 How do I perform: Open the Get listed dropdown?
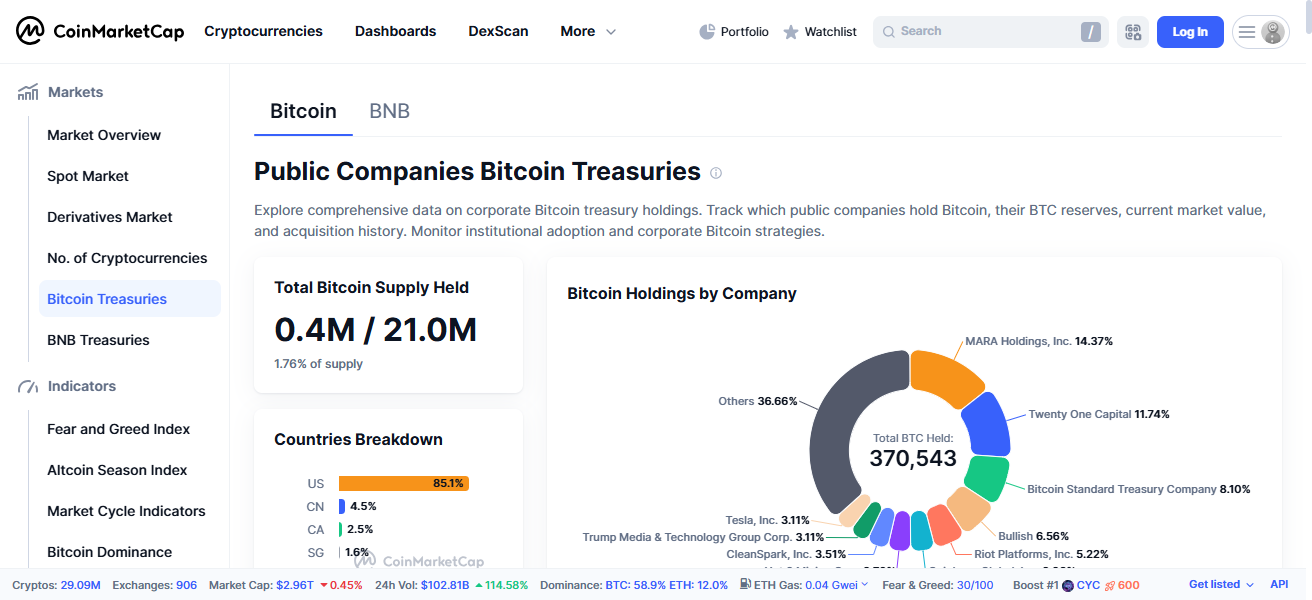pyautogui.click(x=1220, y=584)
